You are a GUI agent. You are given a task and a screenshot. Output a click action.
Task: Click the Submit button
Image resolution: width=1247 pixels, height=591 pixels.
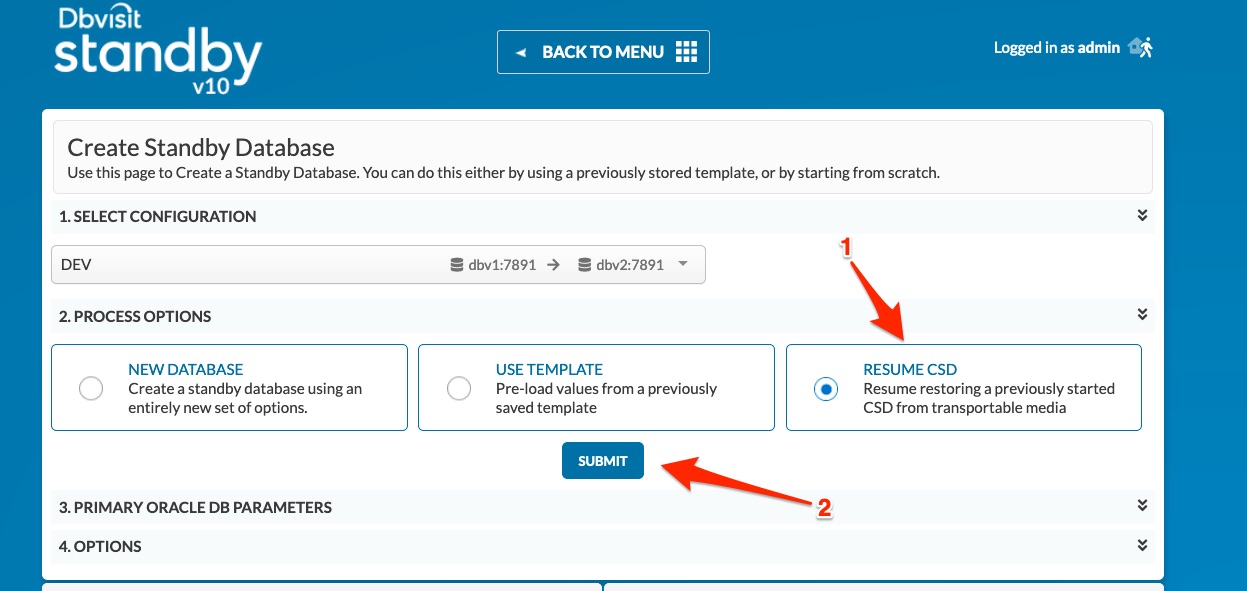pos(603,461)
